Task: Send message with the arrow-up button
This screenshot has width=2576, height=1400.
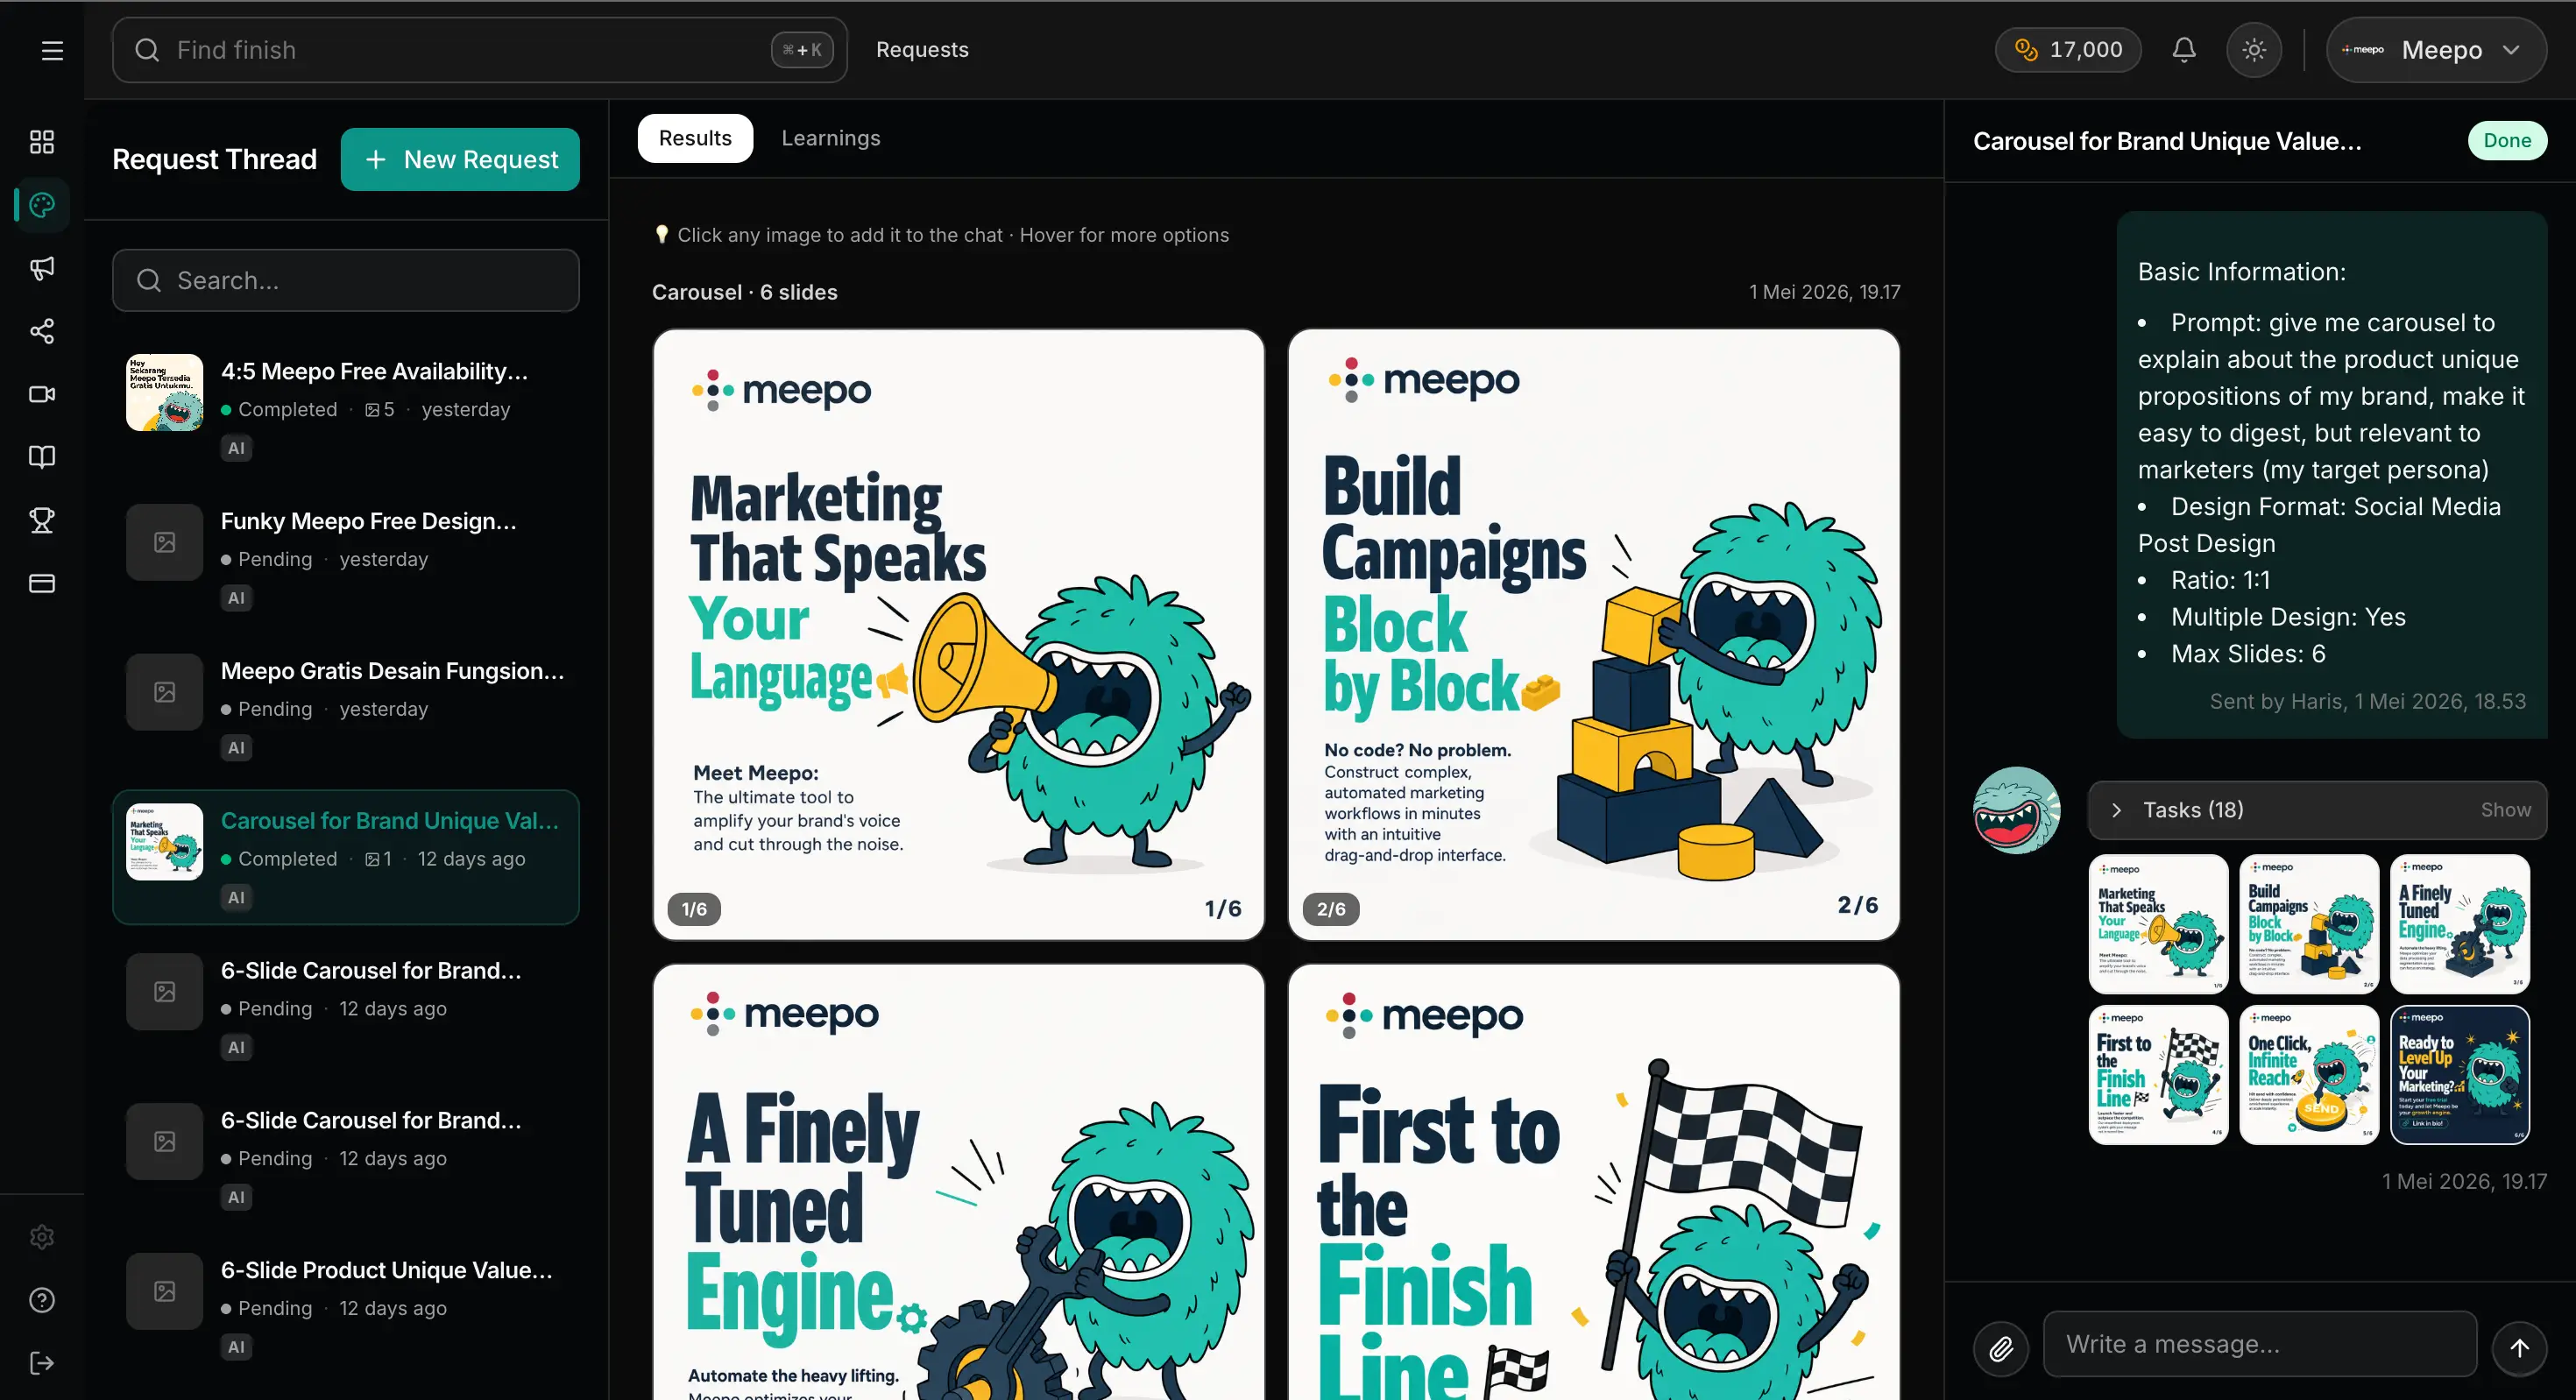Action: [2519, 1347]
